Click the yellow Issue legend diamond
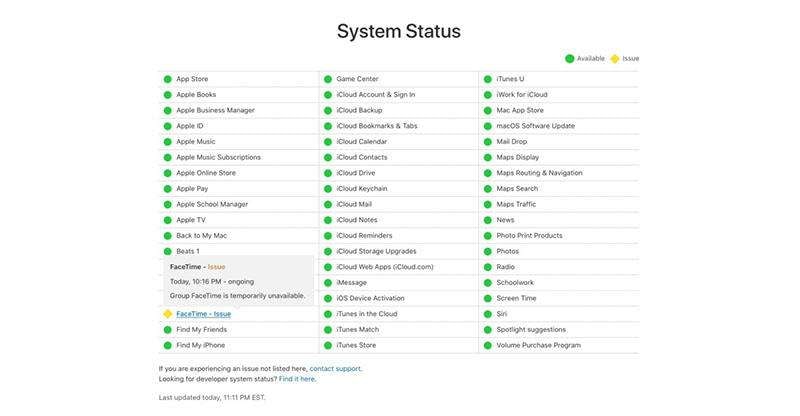The width and height of the screenshot is (800, 416). click(x=615, y=58)
